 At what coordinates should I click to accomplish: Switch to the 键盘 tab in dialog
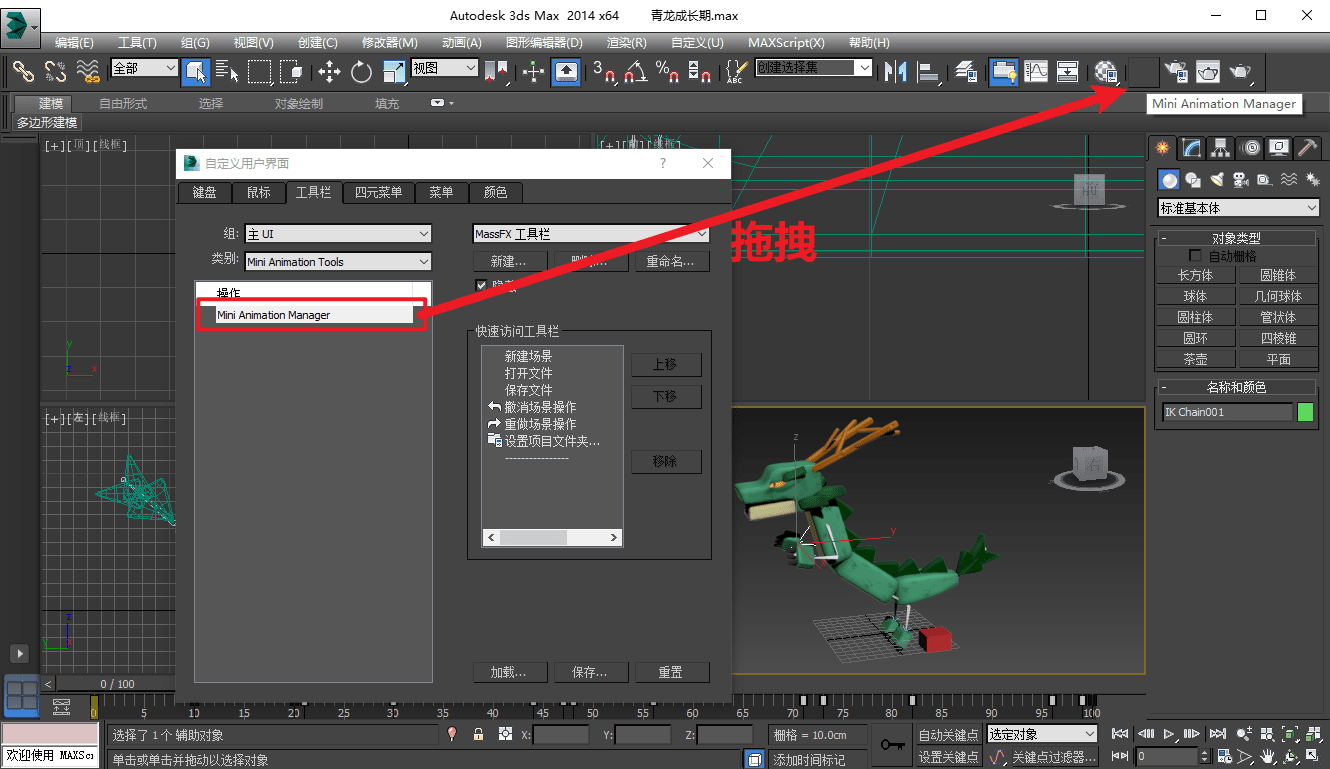[204, 192]
